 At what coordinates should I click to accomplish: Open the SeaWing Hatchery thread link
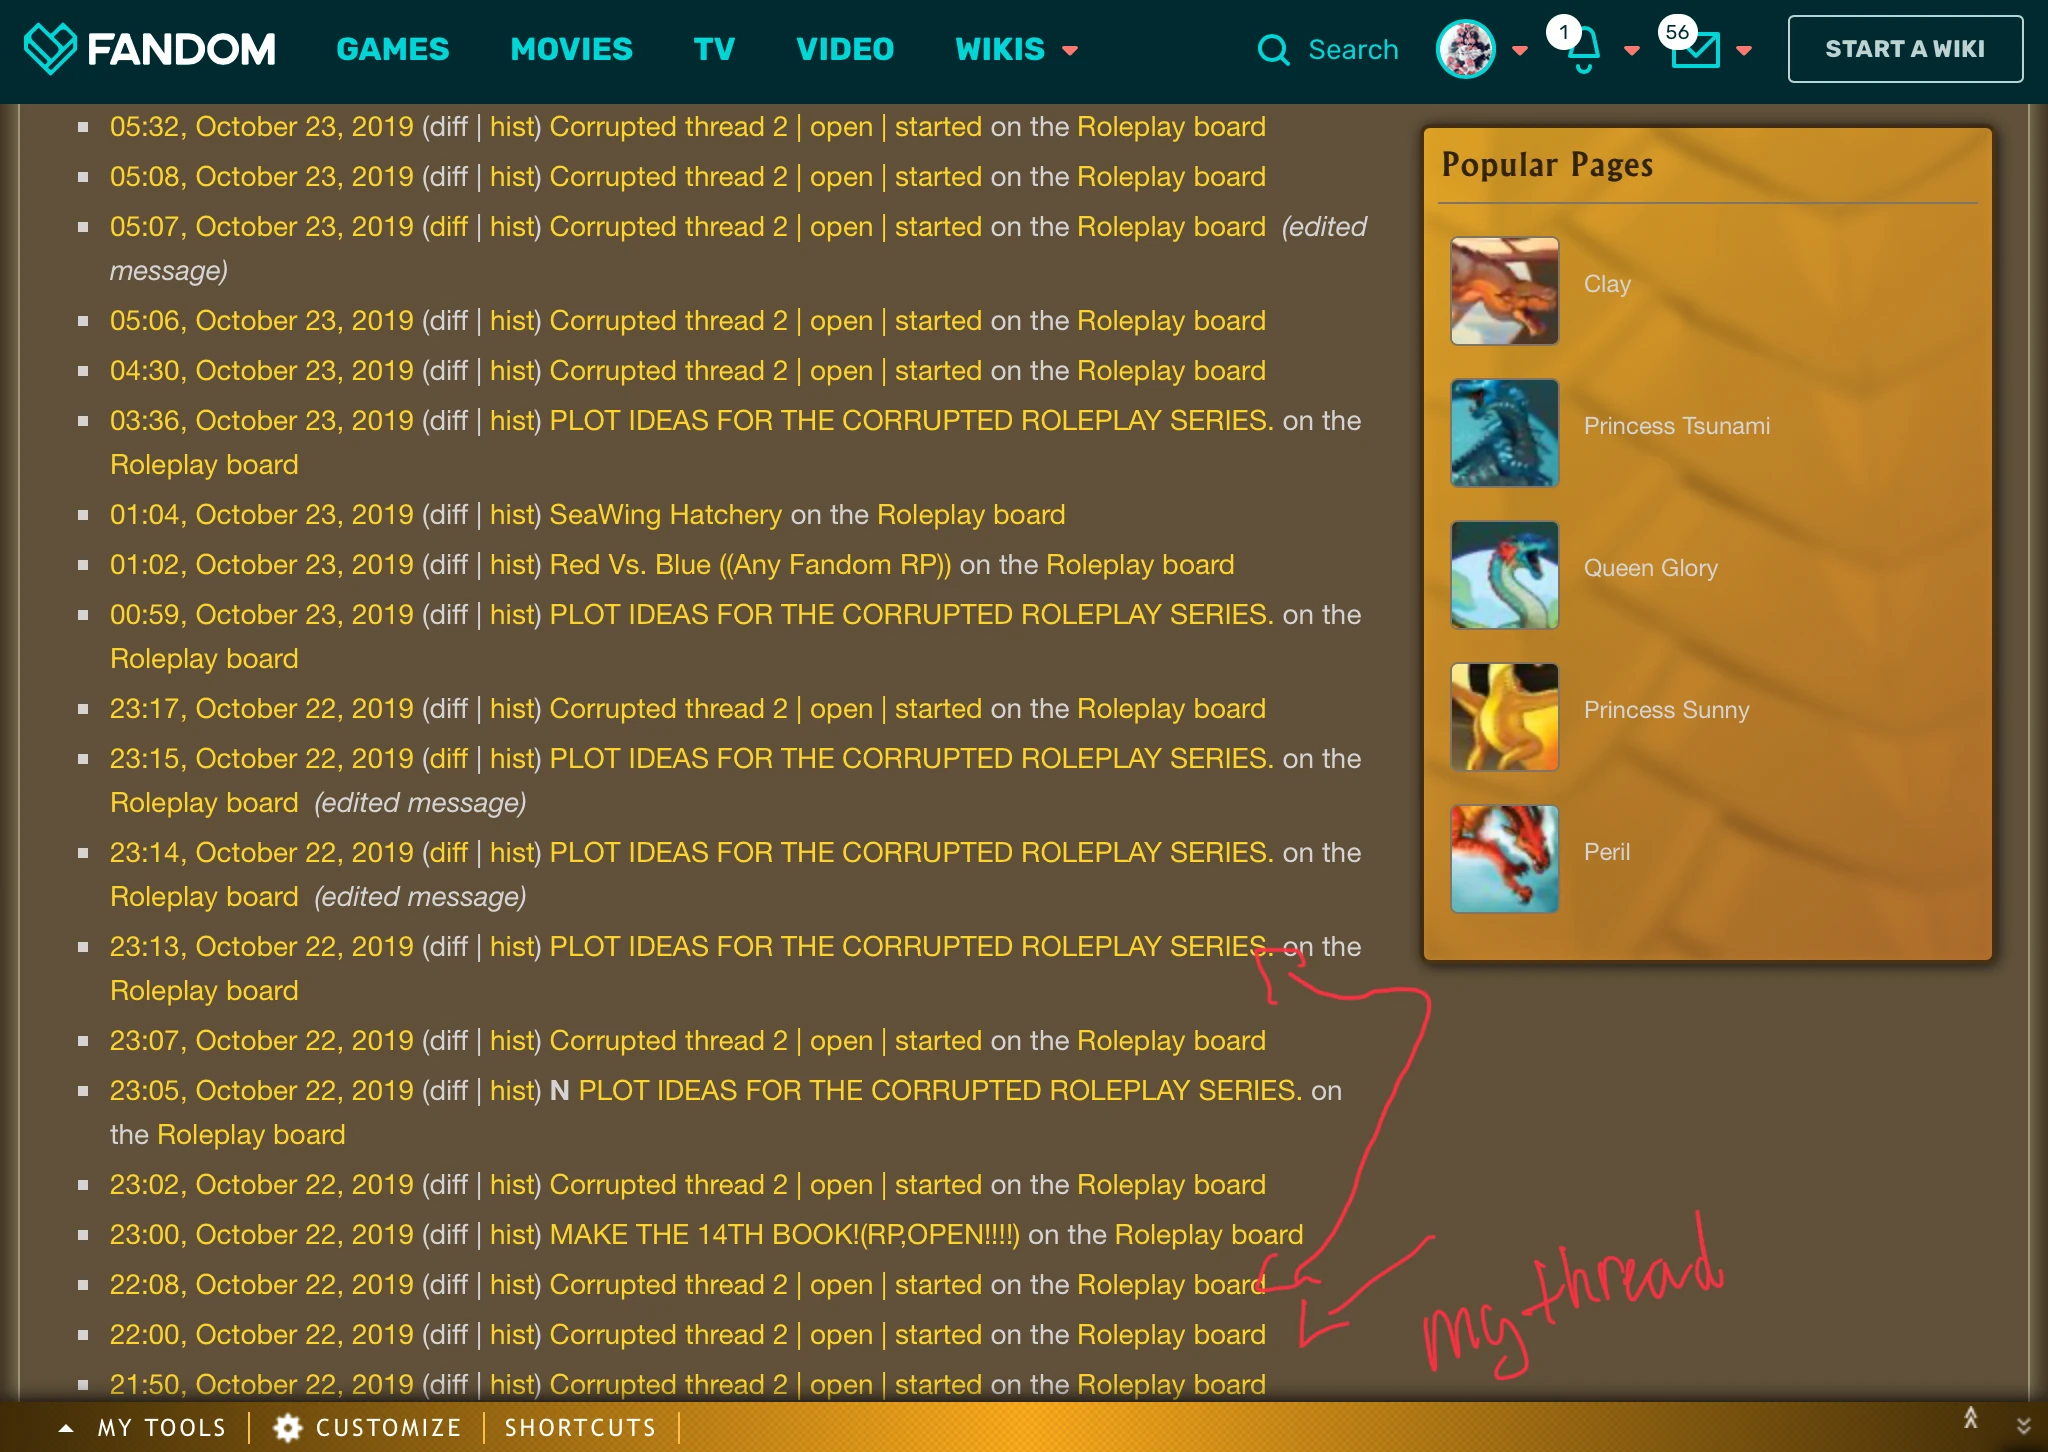coord(665,515)
